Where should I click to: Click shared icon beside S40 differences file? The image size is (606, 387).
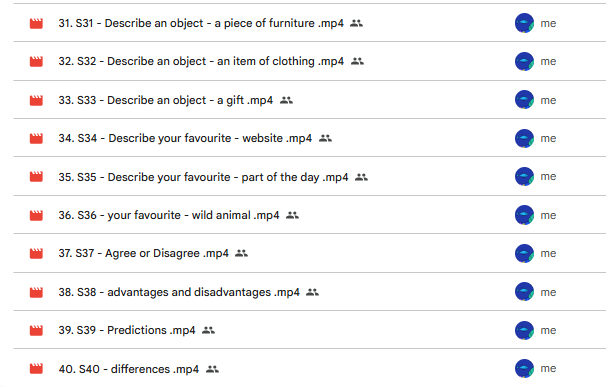pos(212,369)
